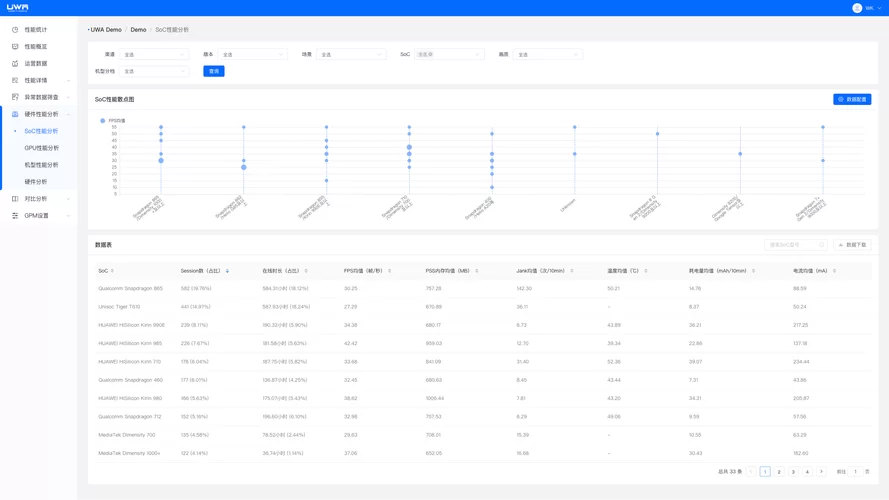The height and width of the screenshot is (500, 889).
Task: Select GPU性能分析 in the sidebar submenu
Action: point(41,148)
